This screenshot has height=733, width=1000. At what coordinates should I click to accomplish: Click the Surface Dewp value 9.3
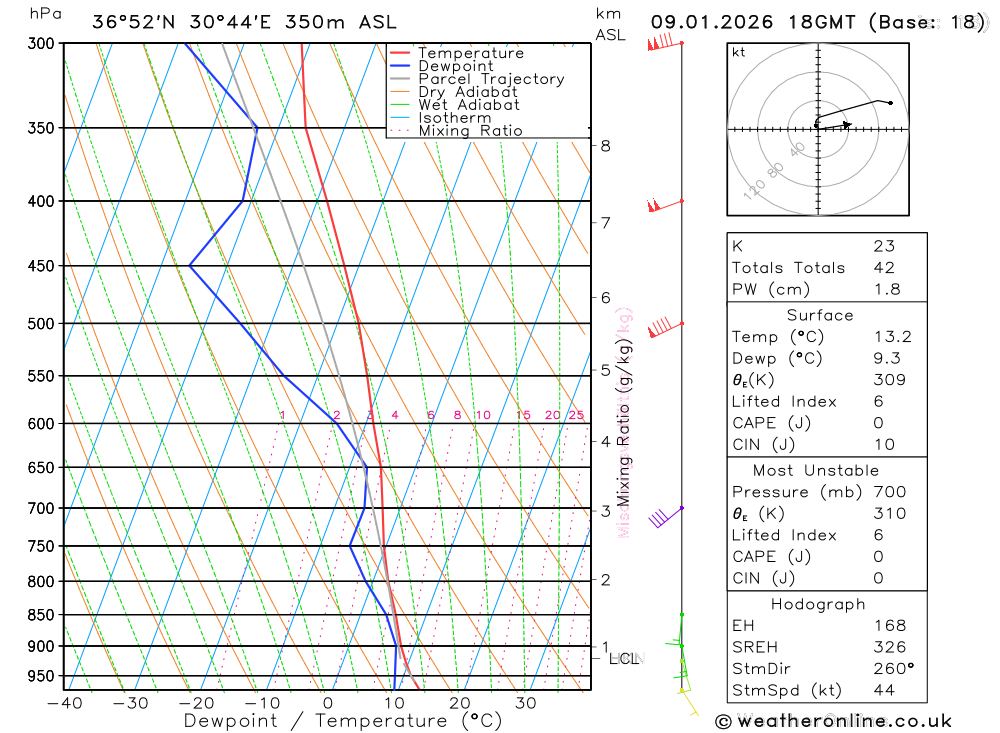887,359
